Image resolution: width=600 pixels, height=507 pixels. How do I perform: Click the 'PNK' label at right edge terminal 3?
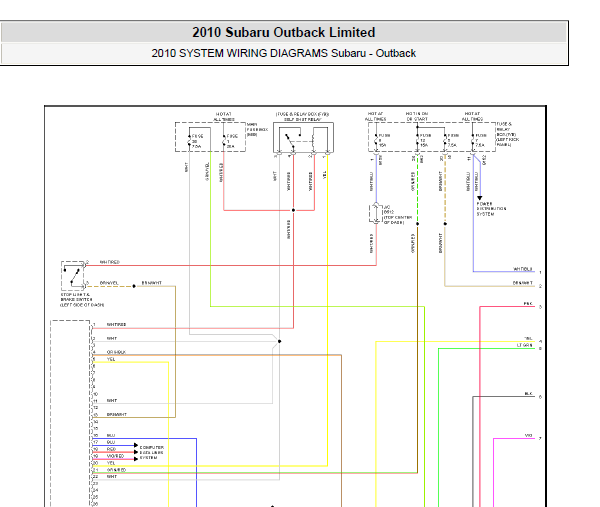point(528,303)
